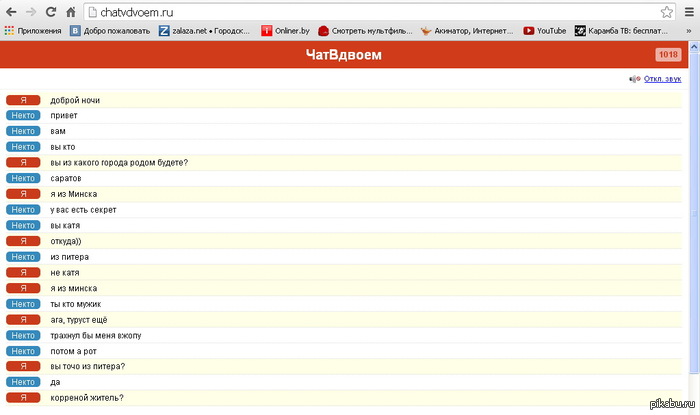Click the ЧатВдвоем header title
700x415 pixels.
pyautogui.click(x=343, y=54)
